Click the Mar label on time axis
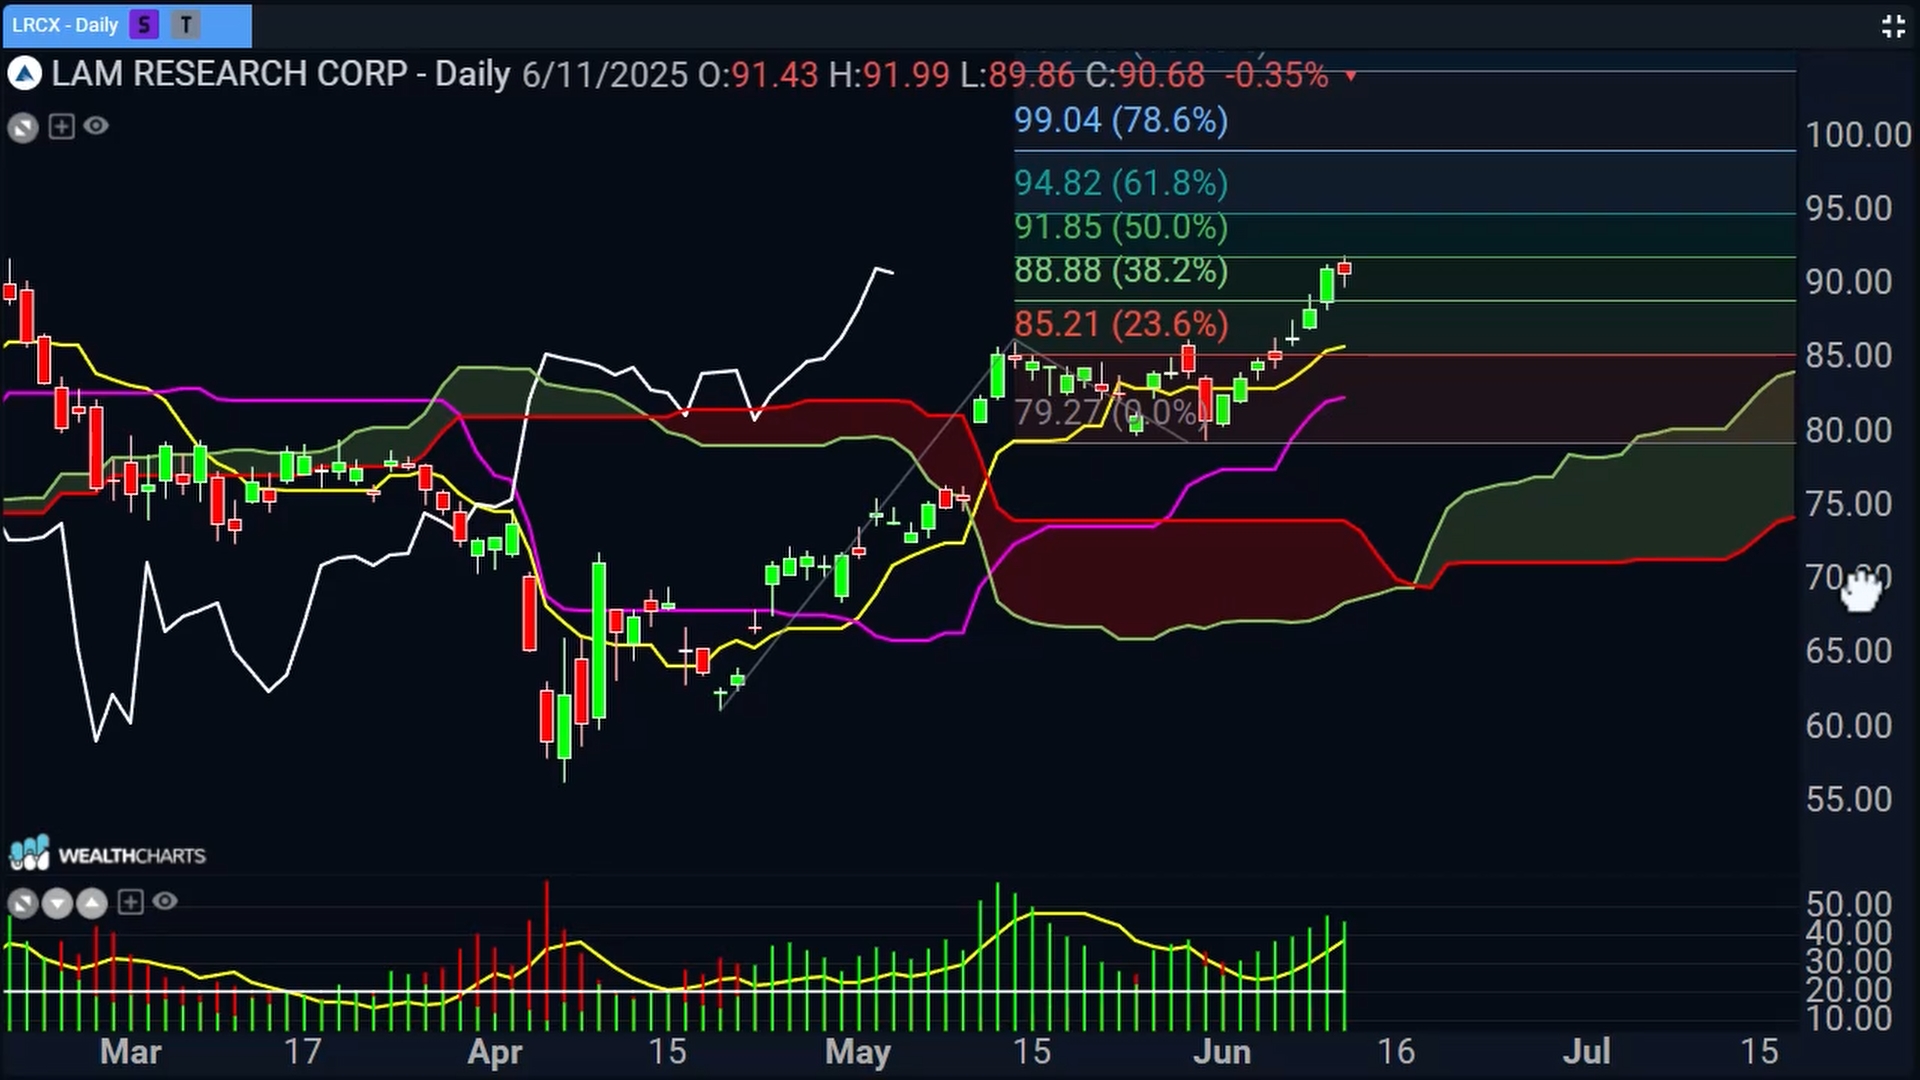Image resolution: width=1920 pixels, height=1080 pixels. [131, 1052]
